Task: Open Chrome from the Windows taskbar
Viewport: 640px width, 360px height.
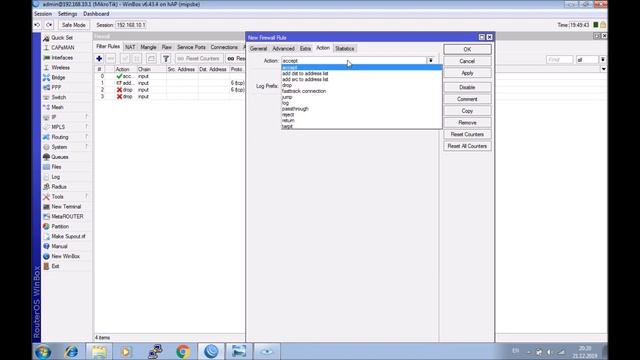Action: tap(183, 351)
